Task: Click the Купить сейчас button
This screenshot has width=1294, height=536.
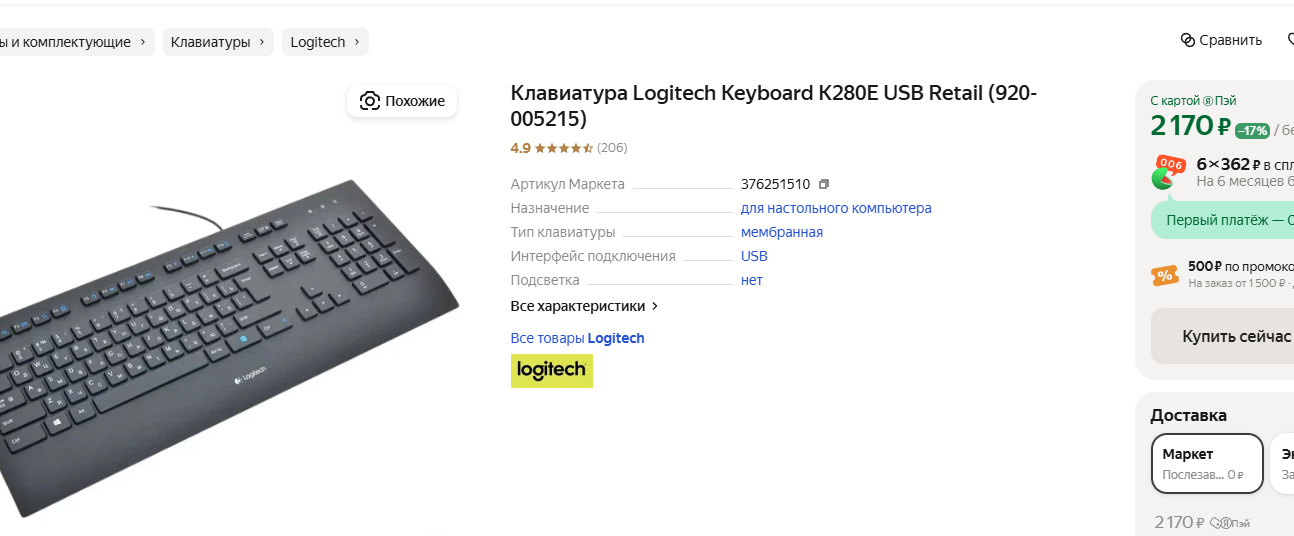Action: pos(1223,336)
